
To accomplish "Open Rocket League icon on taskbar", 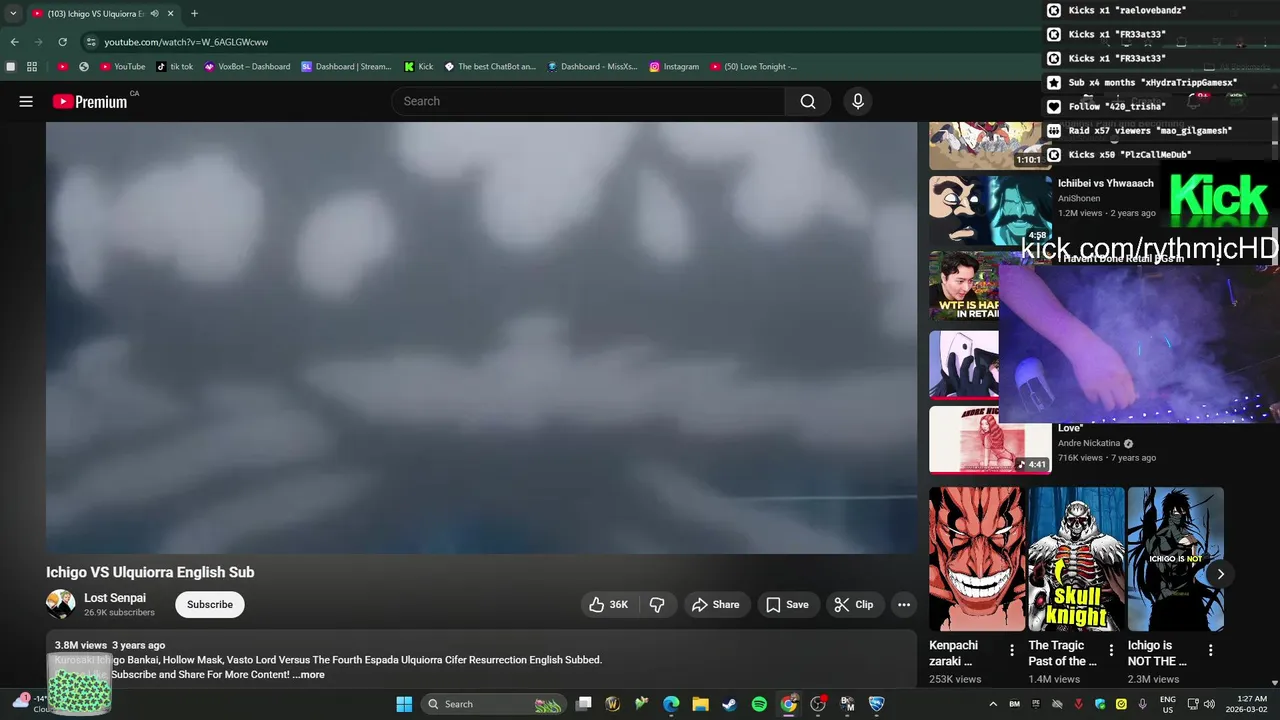I will [x=877, y=704].
